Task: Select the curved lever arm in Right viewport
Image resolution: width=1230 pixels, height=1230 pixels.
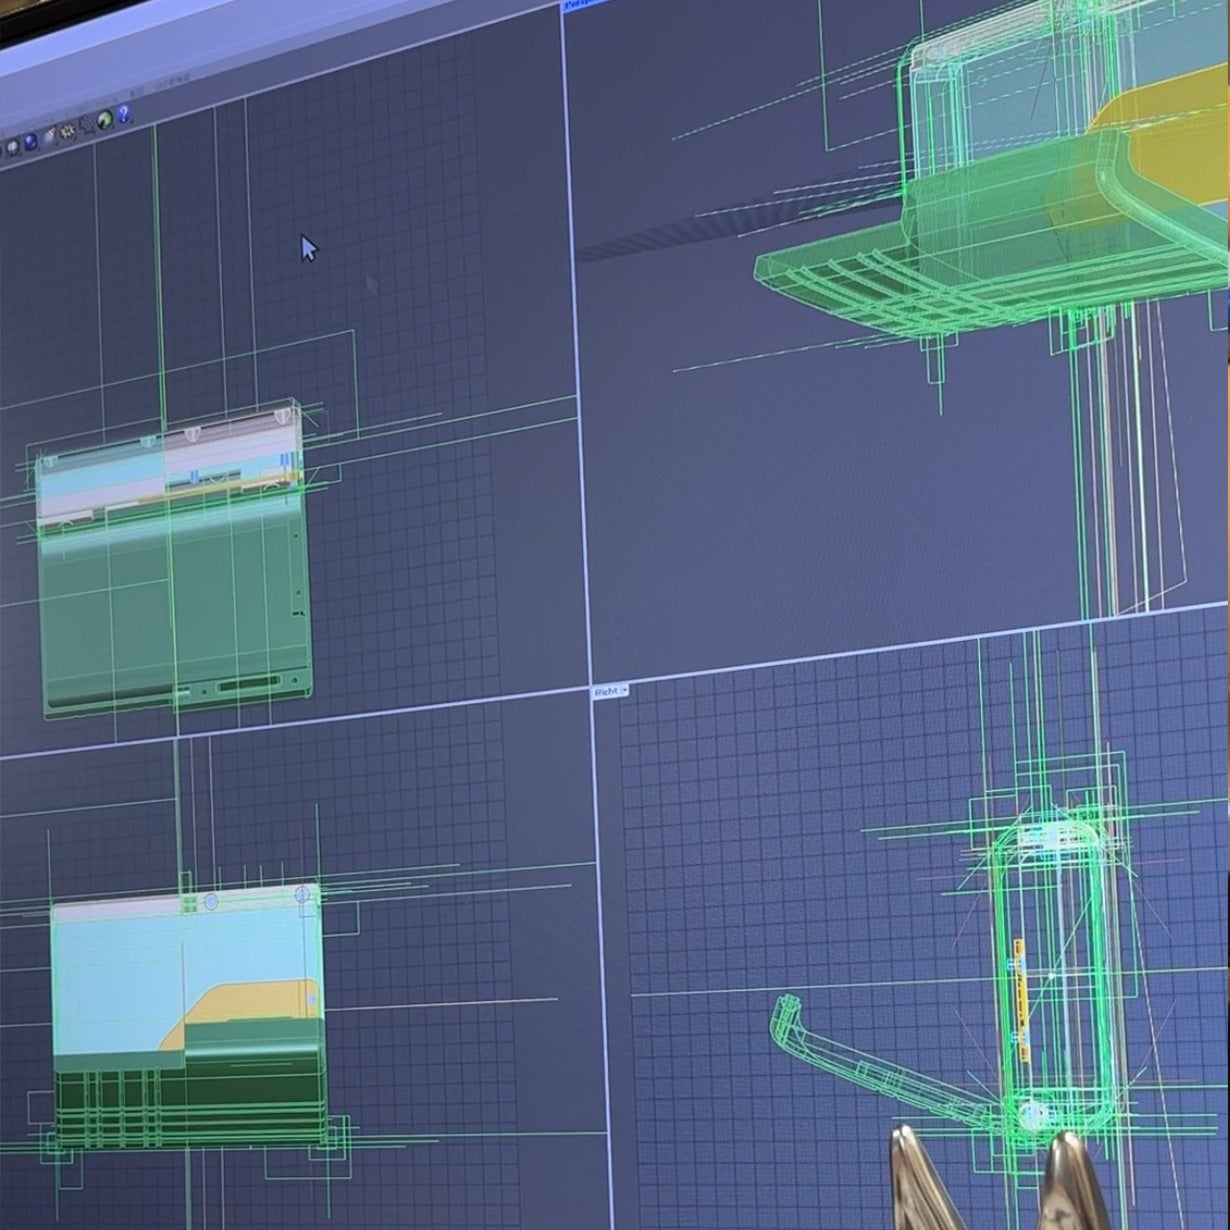Action: [x=860, y=1058]
